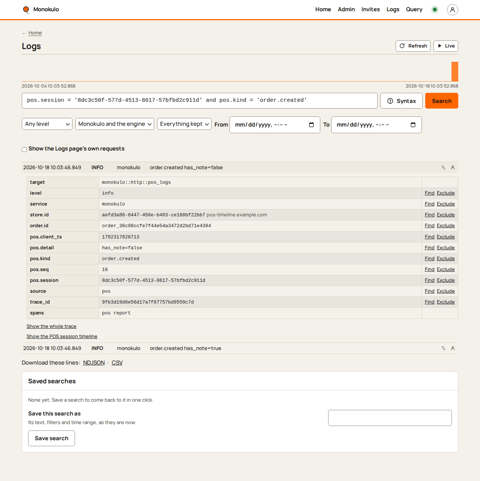The height and width of the screenshot is (481, 480).
Task: Open Query in the top navigation
Action: pyautogui.click(x=414, y=9)
